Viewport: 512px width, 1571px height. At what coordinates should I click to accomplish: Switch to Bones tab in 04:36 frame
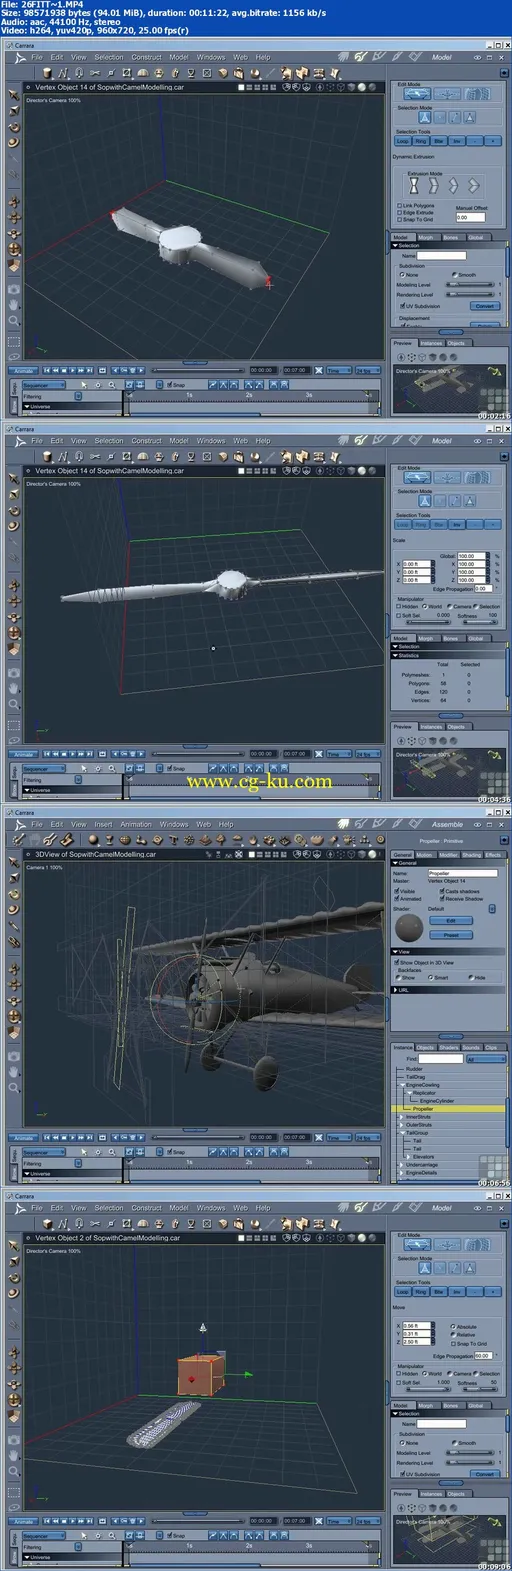click(451, 637)
